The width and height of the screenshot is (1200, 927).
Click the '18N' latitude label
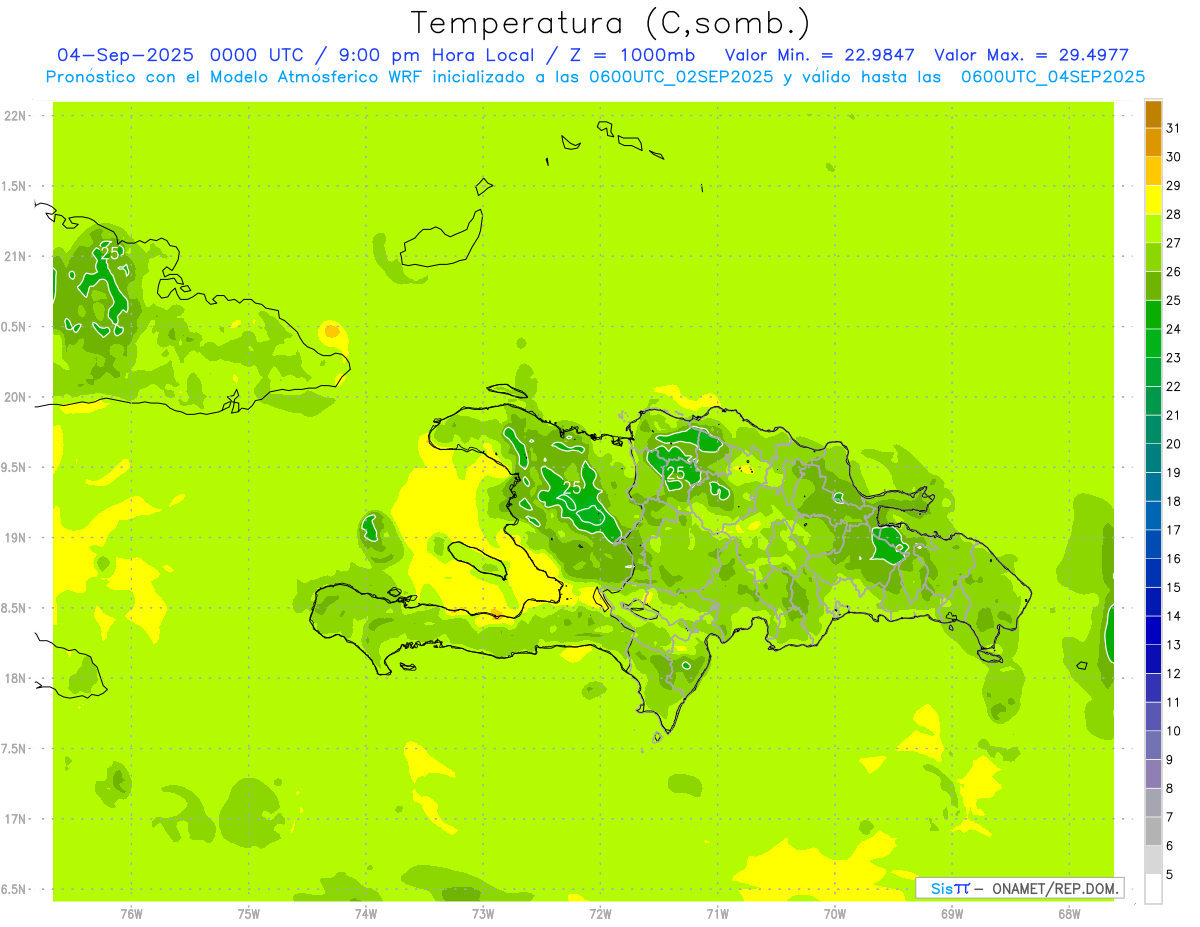(x=16, y=679)
